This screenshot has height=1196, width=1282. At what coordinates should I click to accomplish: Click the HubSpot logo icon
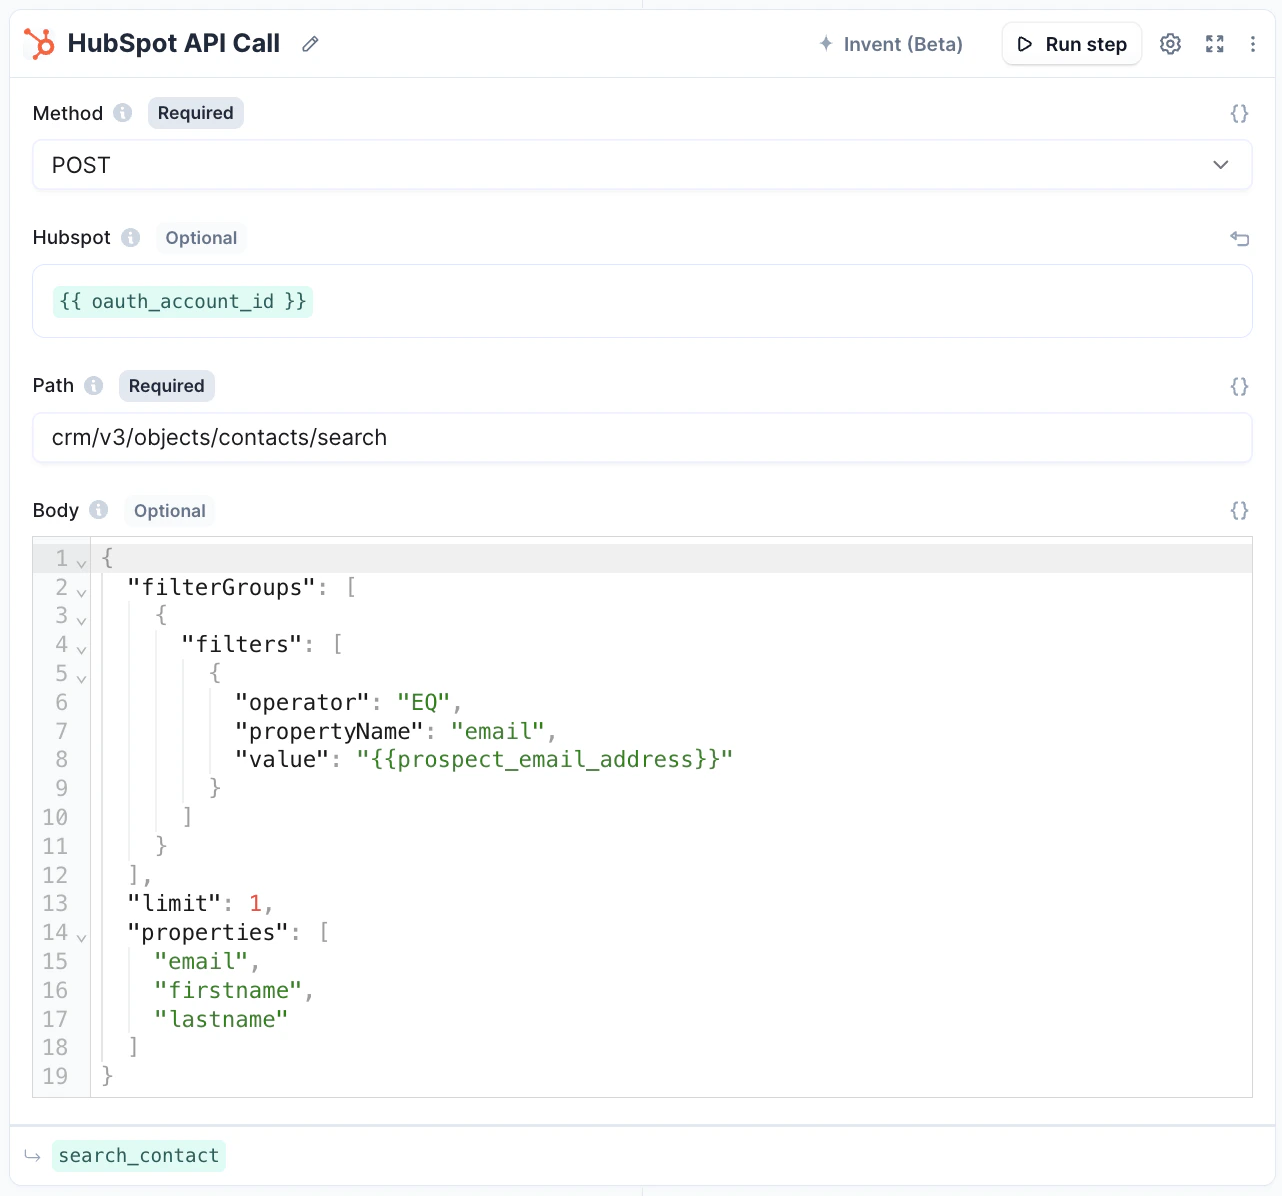40,43
